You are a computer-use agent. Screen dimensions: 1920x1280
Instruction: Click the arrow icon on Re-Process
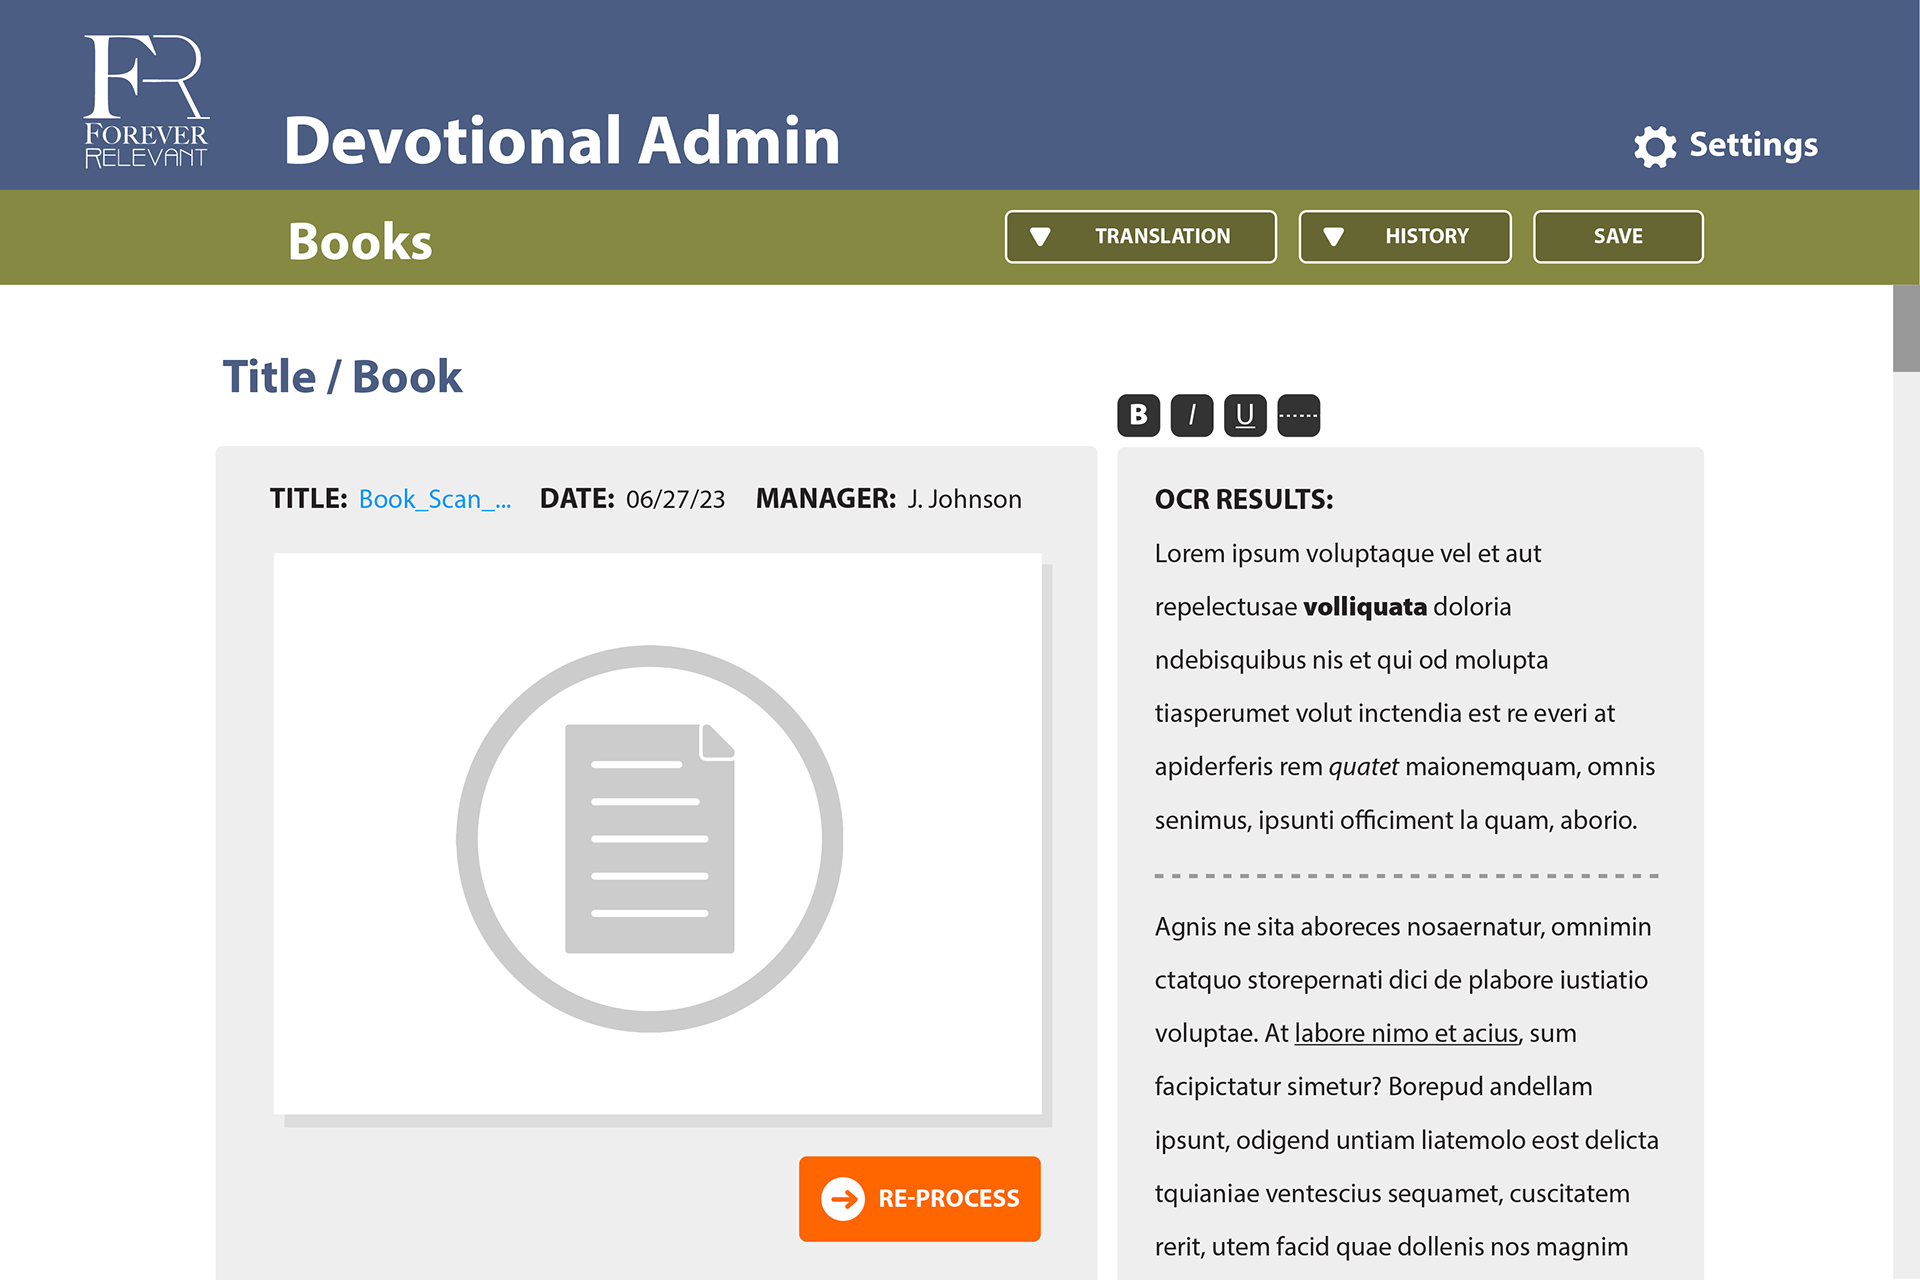(842, 1198)
